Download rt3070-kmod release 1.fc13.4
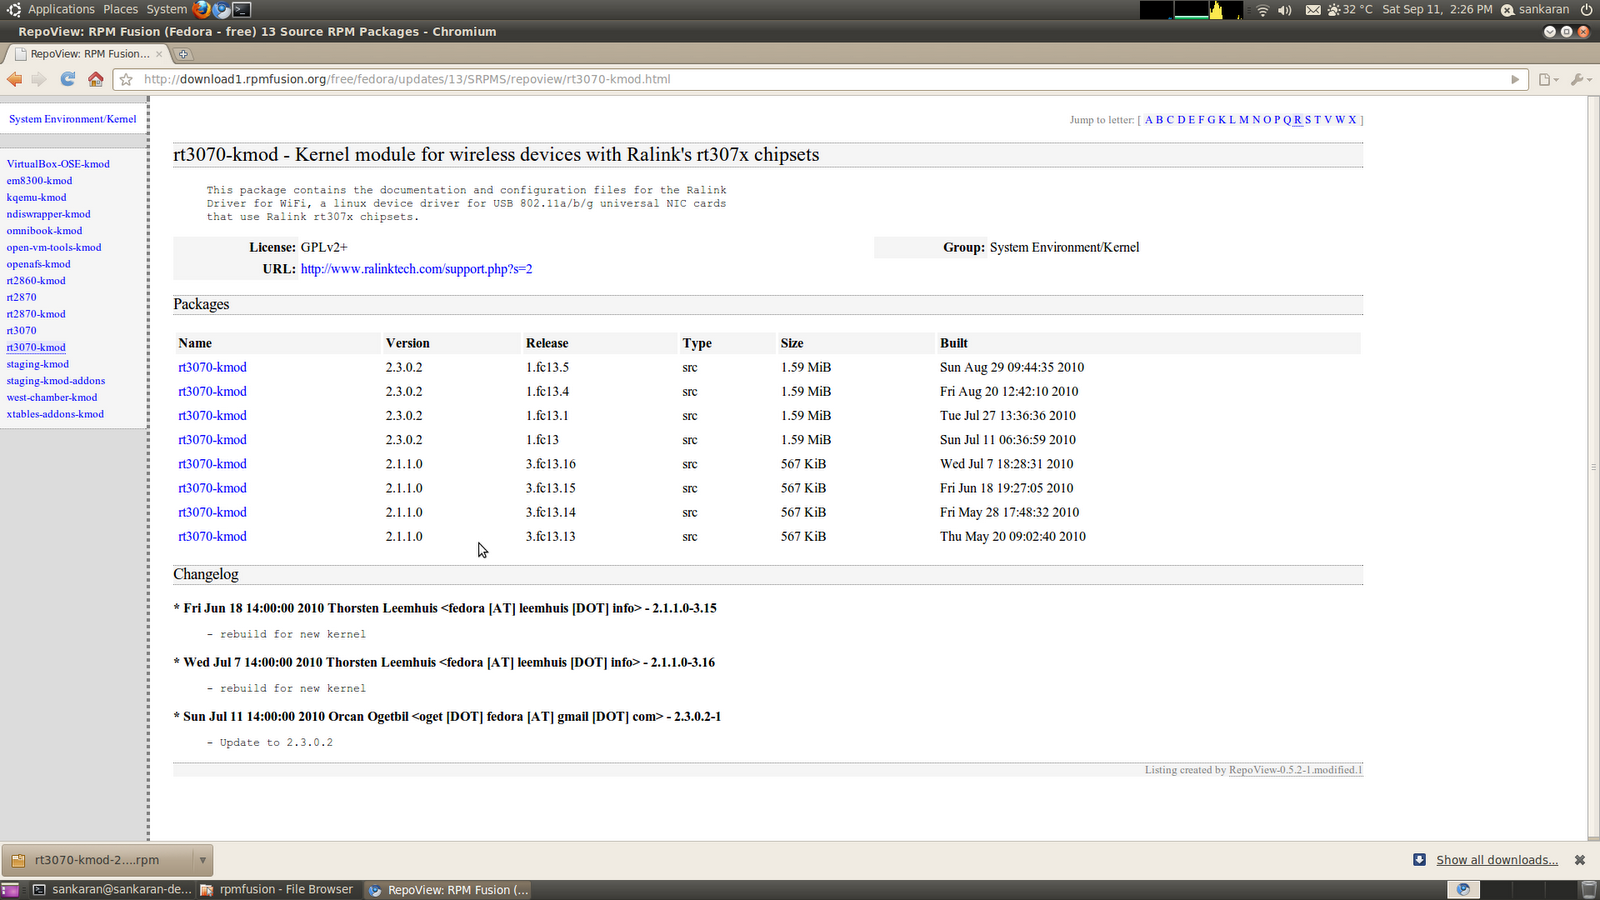 (x=212, y=391)
